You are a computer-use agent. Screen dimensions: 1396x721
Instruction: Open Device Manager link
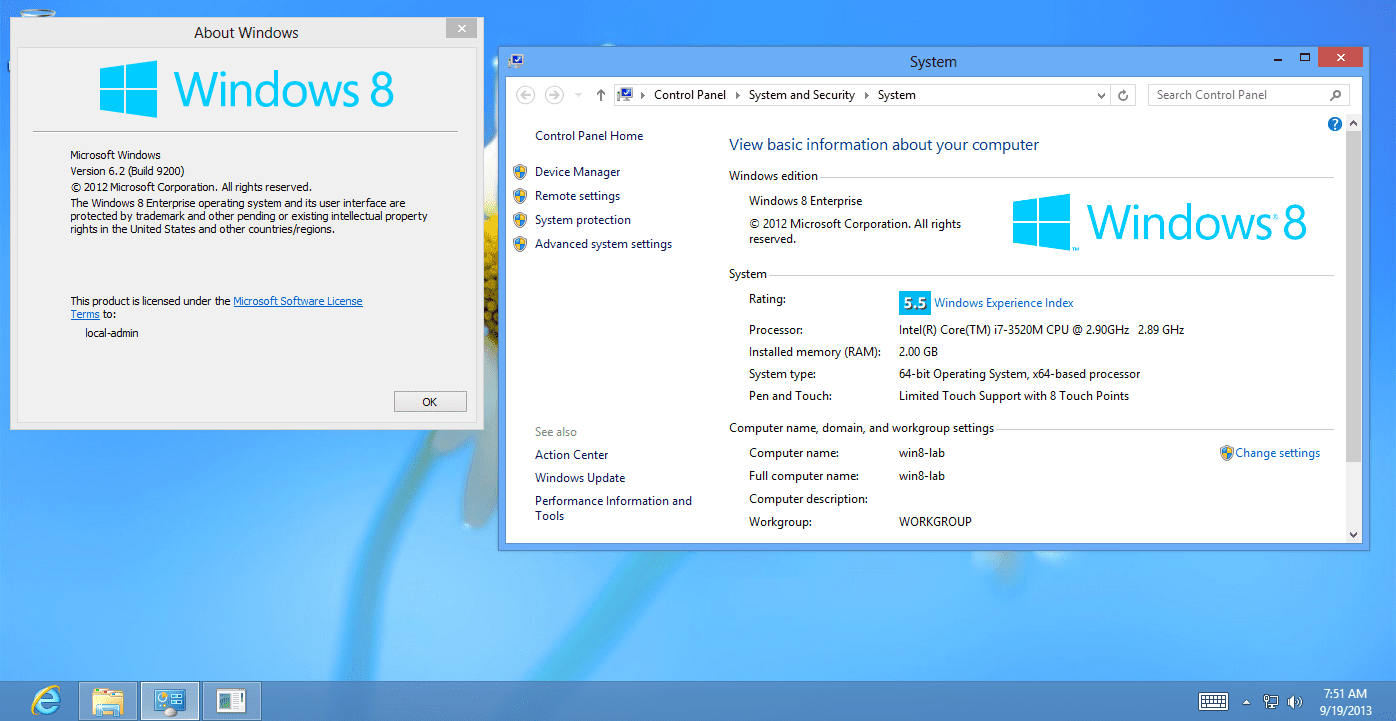577,172
